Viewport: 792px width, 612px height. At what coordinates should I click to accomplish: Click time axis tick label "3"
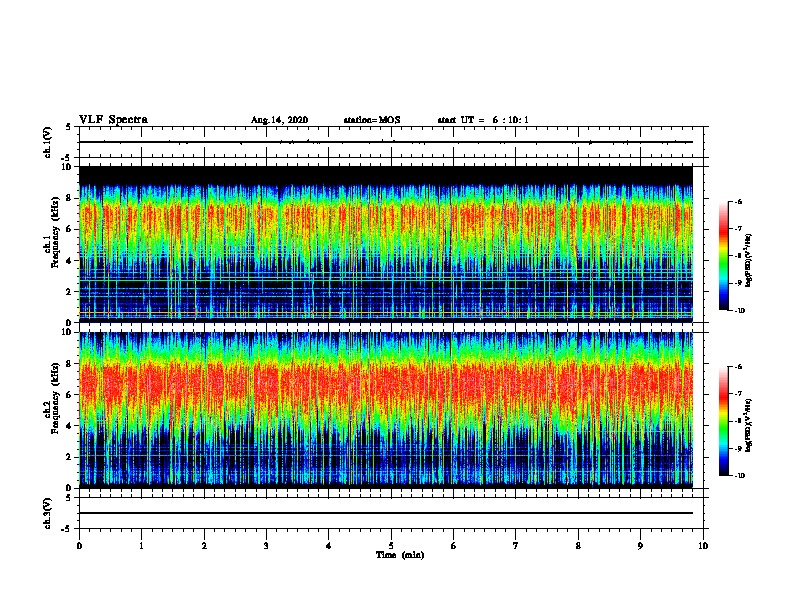(x=266, y=546)
